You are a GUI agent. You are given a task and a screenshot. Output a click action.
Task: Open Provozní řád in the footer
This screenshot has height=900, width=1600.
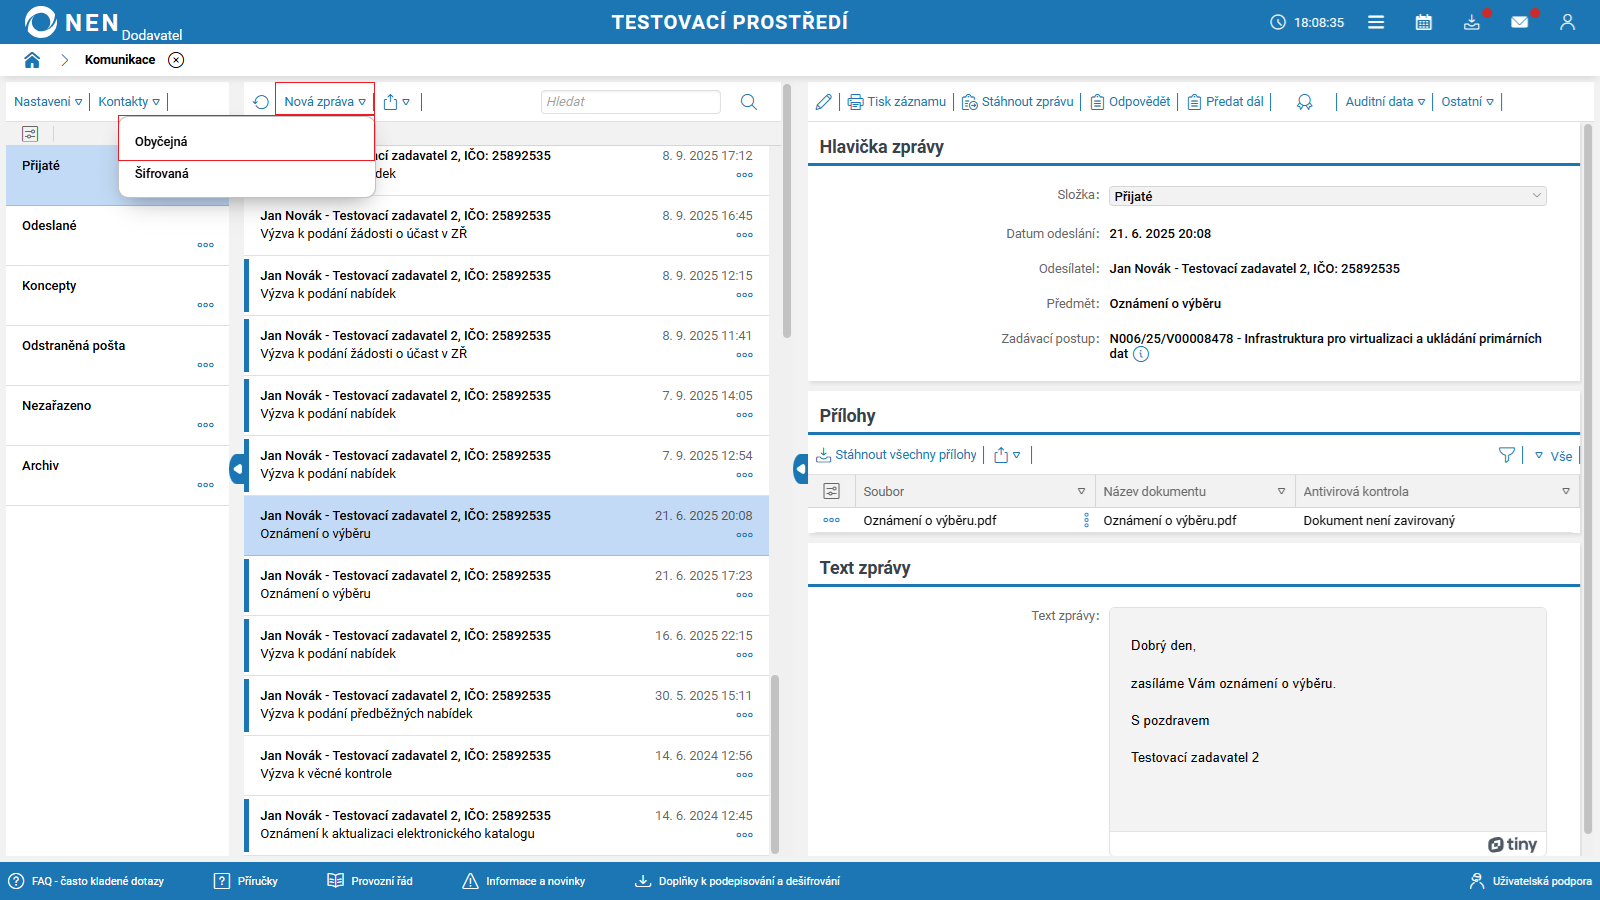click(x=370, y=881)
